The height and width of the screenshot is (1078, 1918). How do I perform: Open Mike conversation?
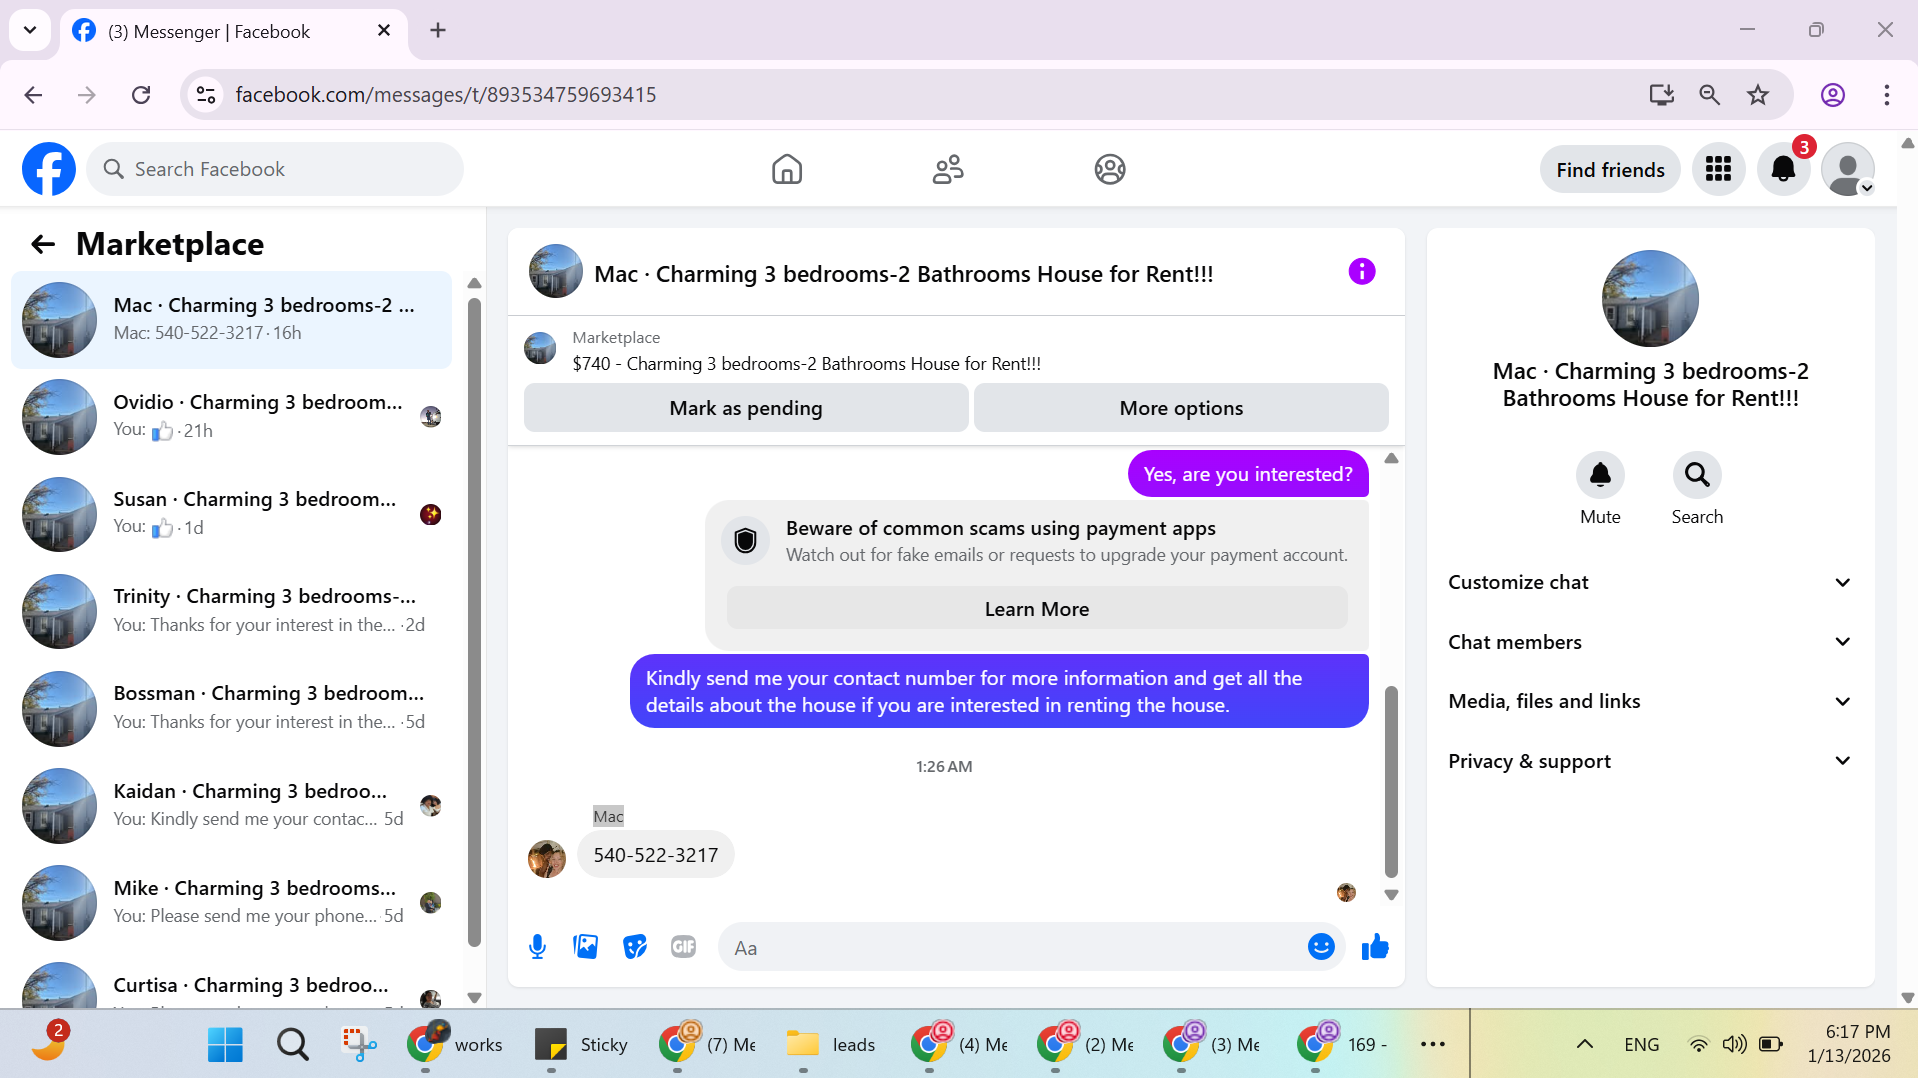coord(231,902)
